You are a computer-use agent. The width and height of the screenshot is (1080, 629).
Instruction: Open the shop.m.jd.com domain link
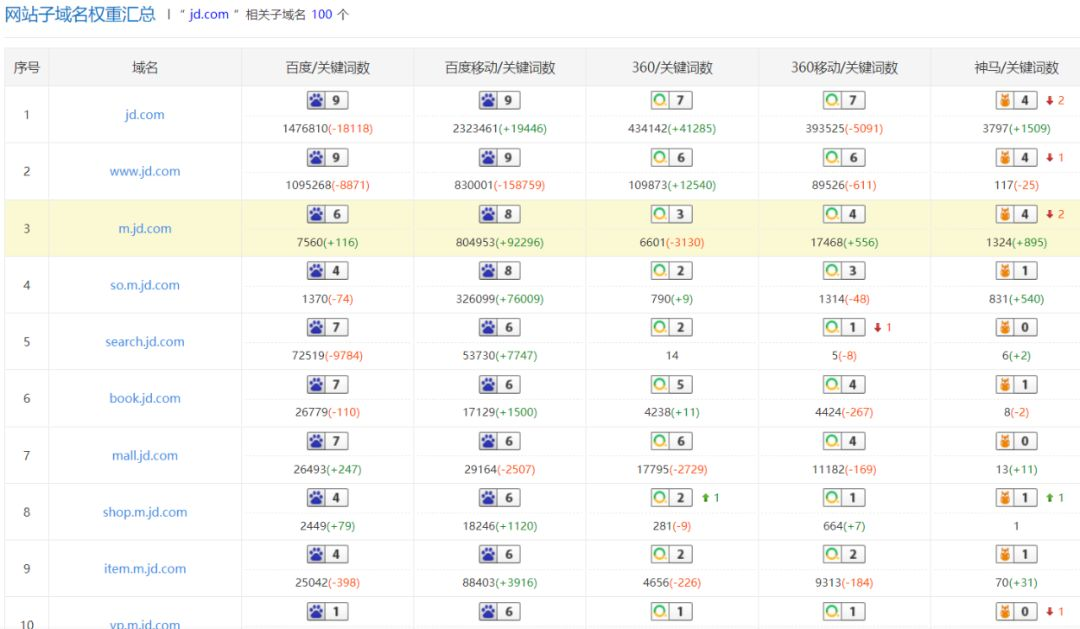[x=145, y=512]
